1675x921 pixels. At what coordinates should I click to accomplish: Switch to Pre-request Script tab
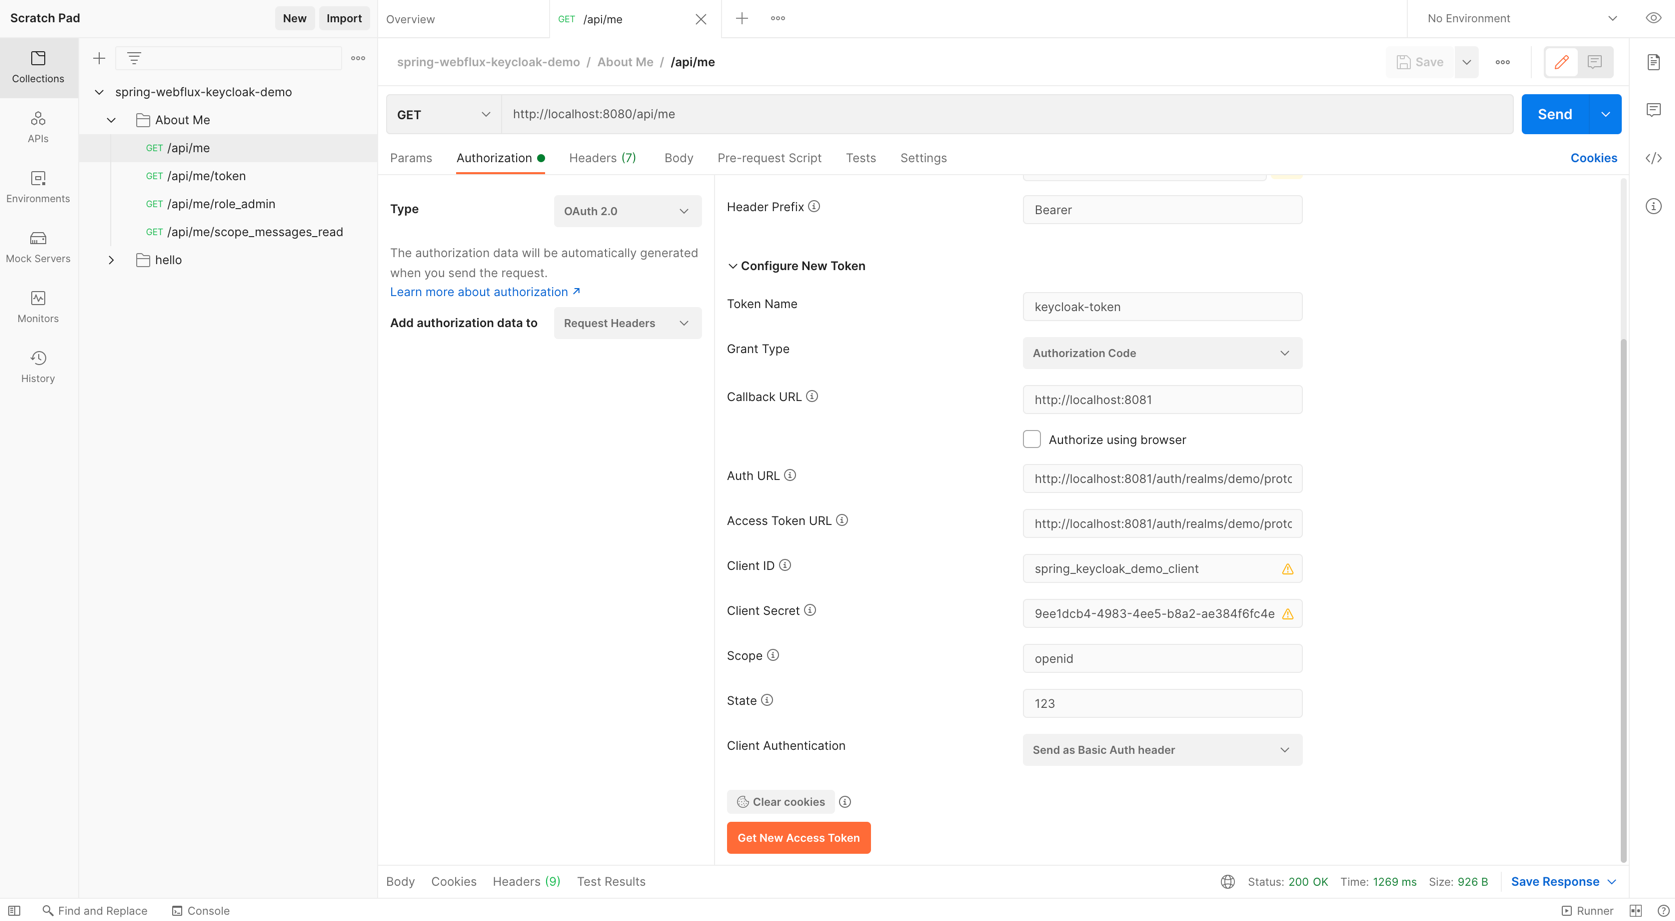[x=769, y=158]
